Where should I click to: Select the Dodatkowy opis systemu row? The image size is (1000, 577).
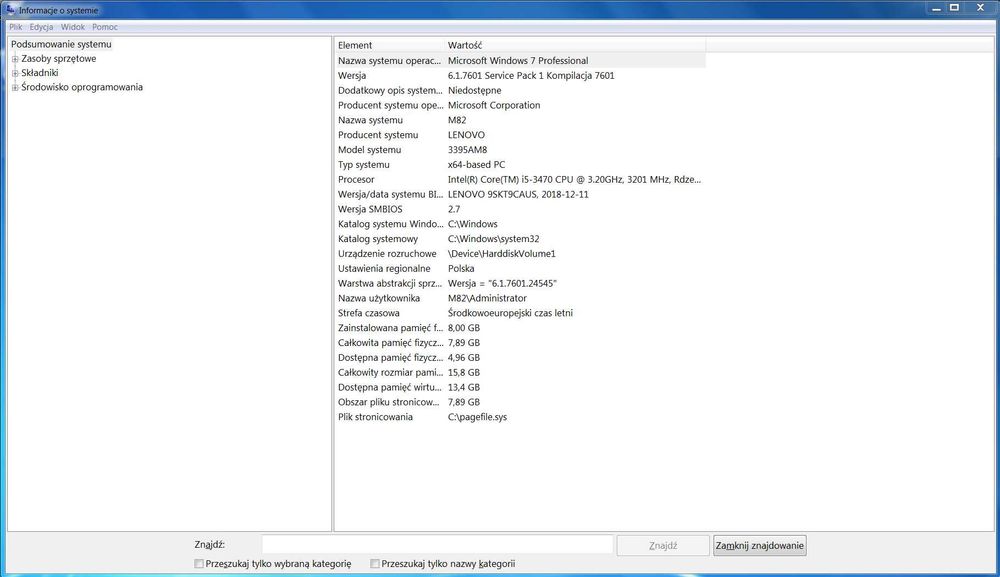click(520, 91)
